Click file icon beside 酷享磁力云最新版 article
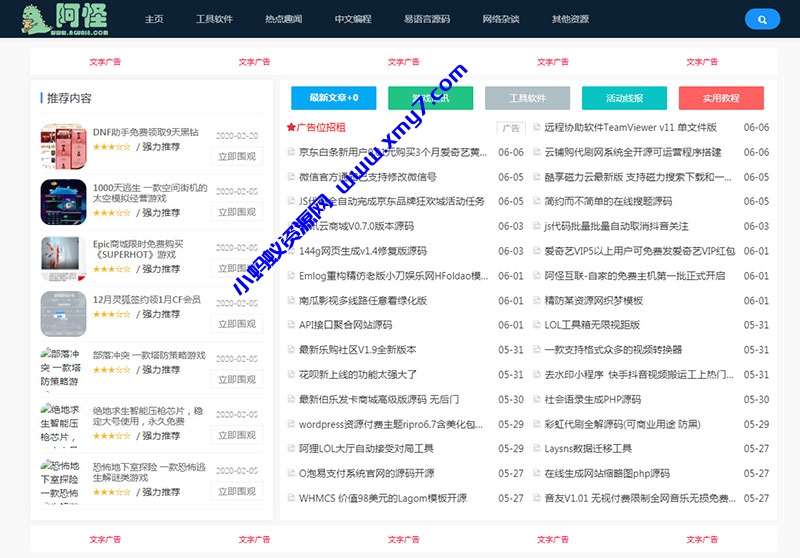Screen dimensions: 800x558 point(536,176)
